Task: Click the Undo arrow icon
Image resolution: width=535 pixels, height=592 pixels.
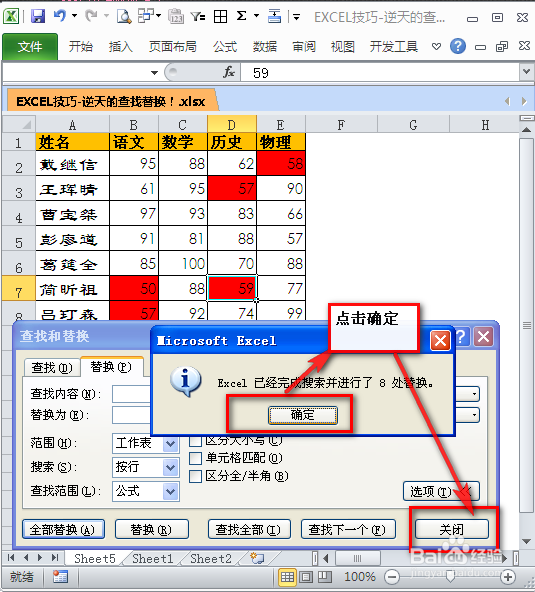Action: click(59, 16)
